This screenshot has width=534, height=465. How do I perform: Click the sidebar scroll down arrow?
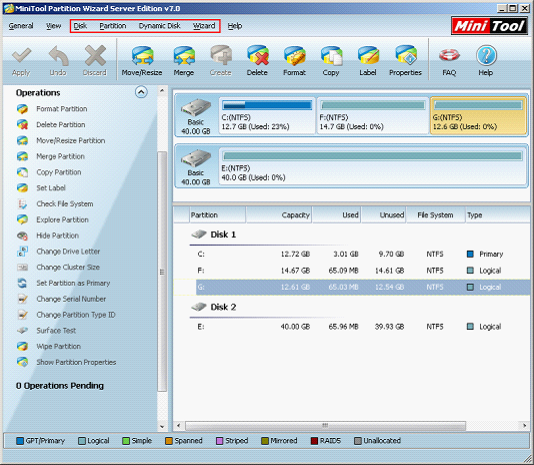coord(162,427)
